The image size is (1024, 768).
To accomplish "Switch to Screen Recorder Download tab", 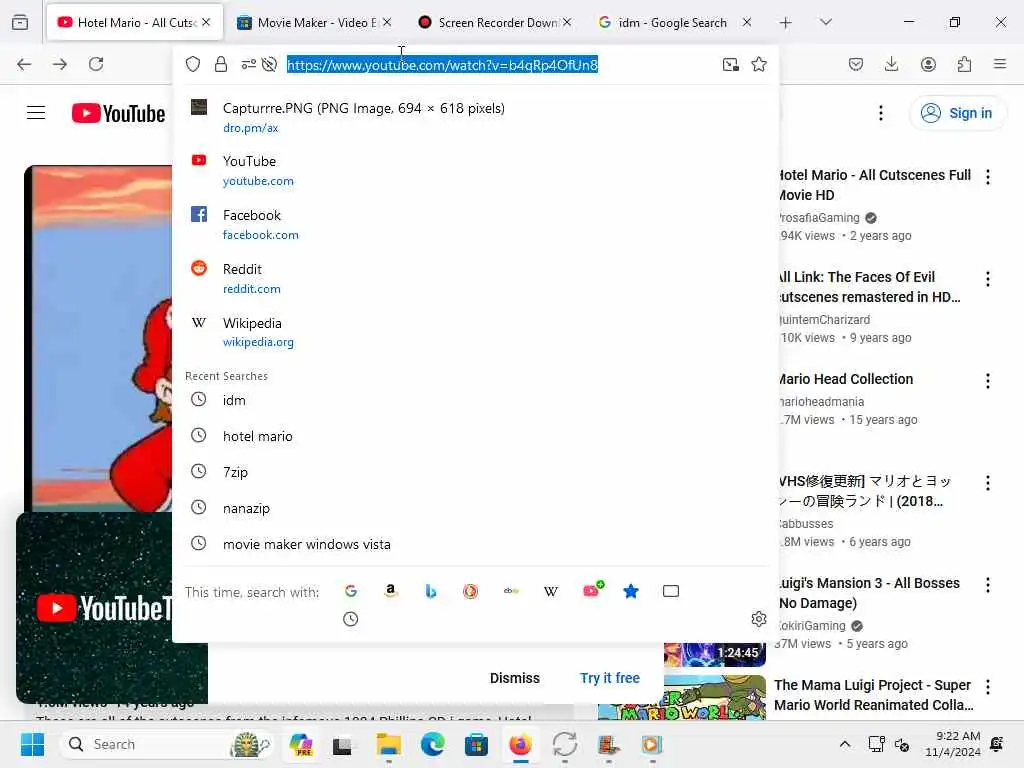I will pyautogui.click(x=494, y=22).
